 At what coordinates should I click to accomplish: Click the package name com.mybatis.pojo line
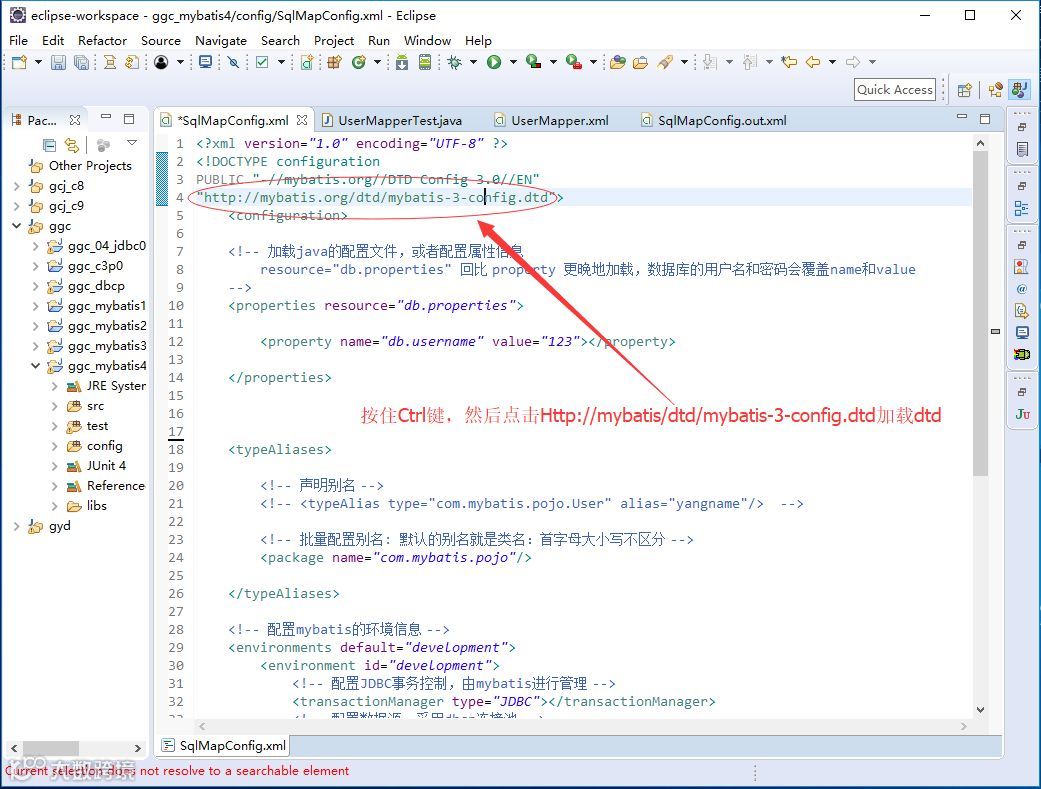click(396, 557)
